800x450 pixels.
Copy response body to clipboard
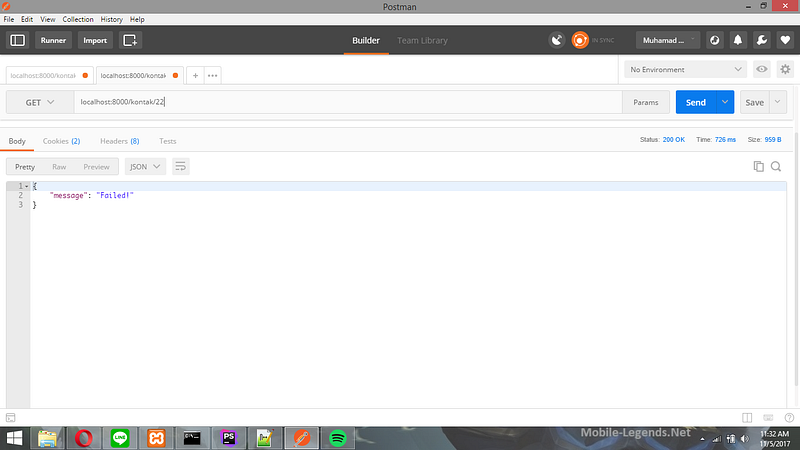coord(759,166)
